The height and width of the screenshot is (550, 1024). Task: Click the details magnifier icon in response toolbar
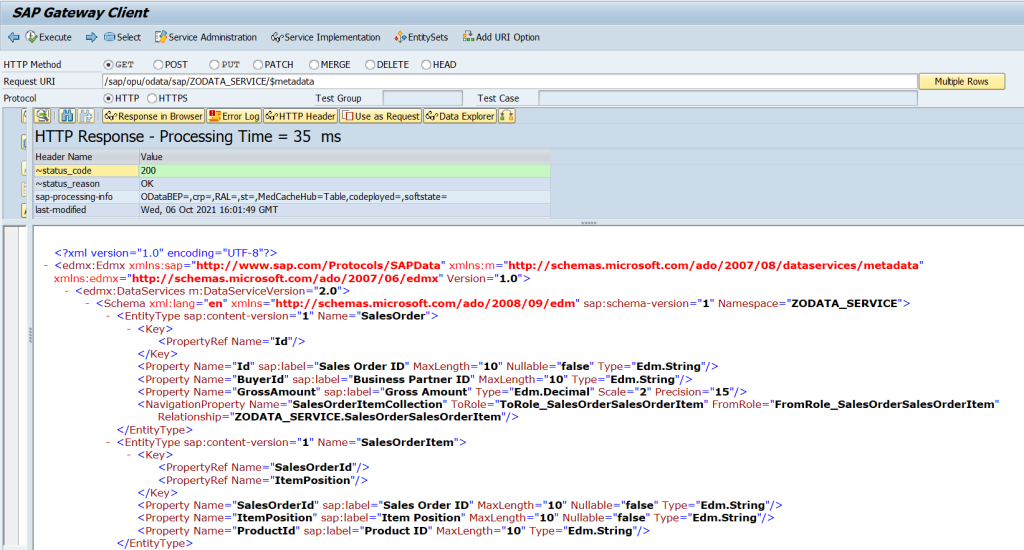pos(42,116)
